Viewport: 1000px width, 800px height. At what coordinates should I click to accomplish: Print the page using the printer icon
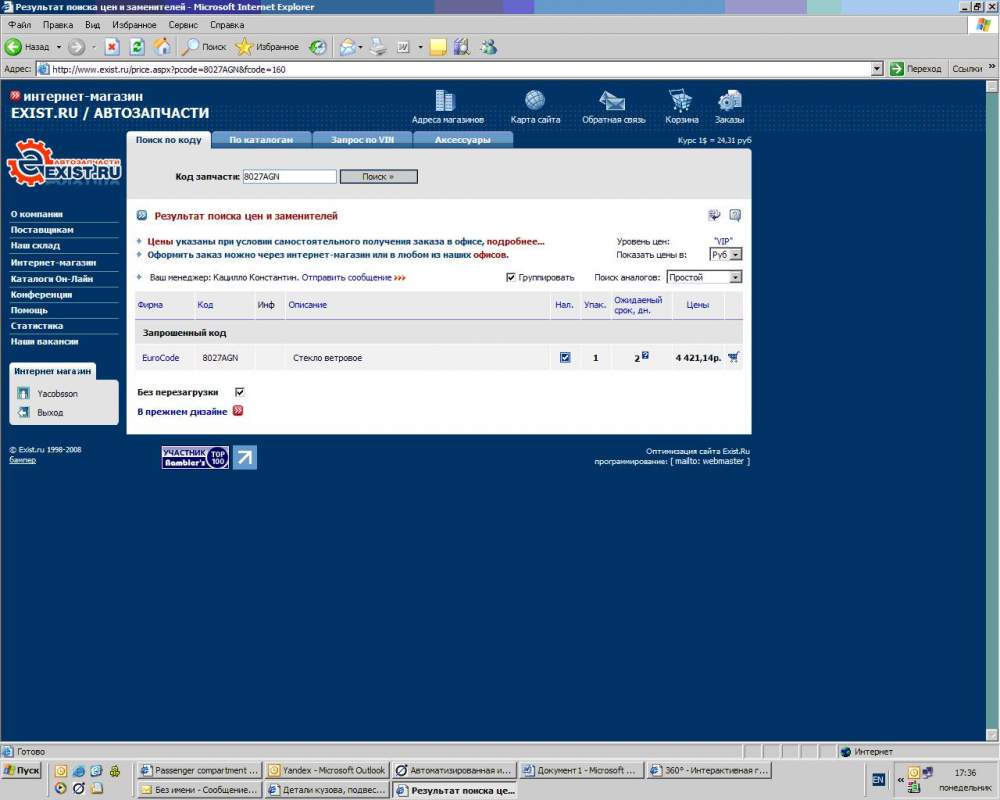pos(379,47)
